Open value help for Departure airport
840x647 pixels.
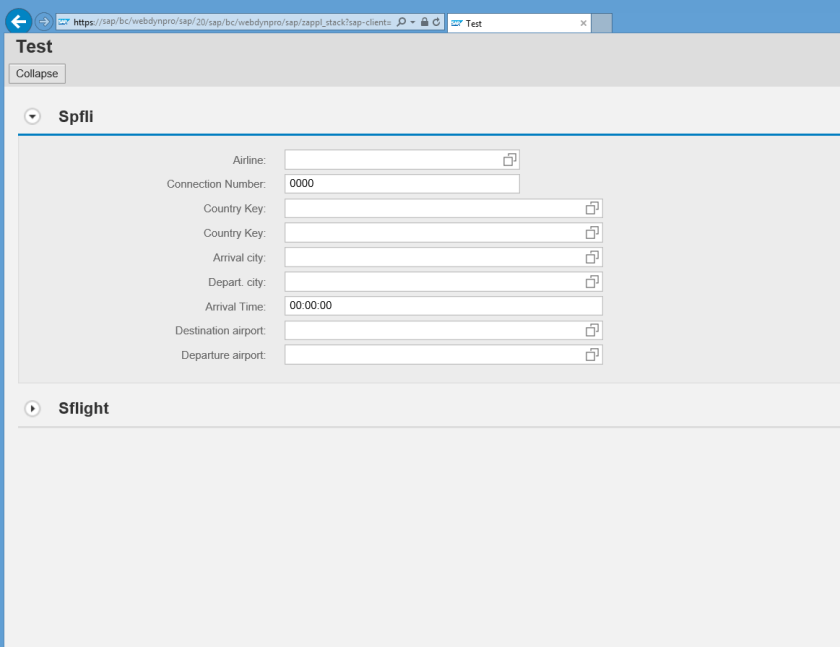click(592, 355)
